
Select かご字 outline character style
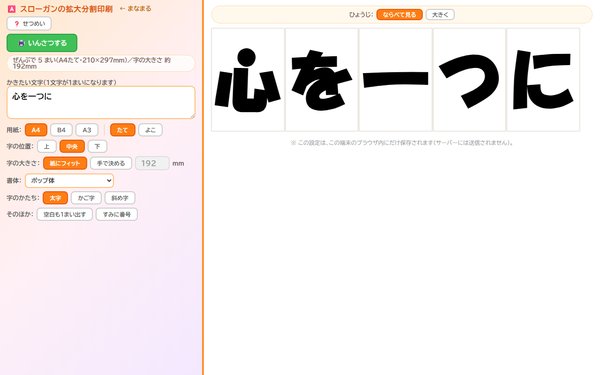pyautogui.click(x=86, y=198)
